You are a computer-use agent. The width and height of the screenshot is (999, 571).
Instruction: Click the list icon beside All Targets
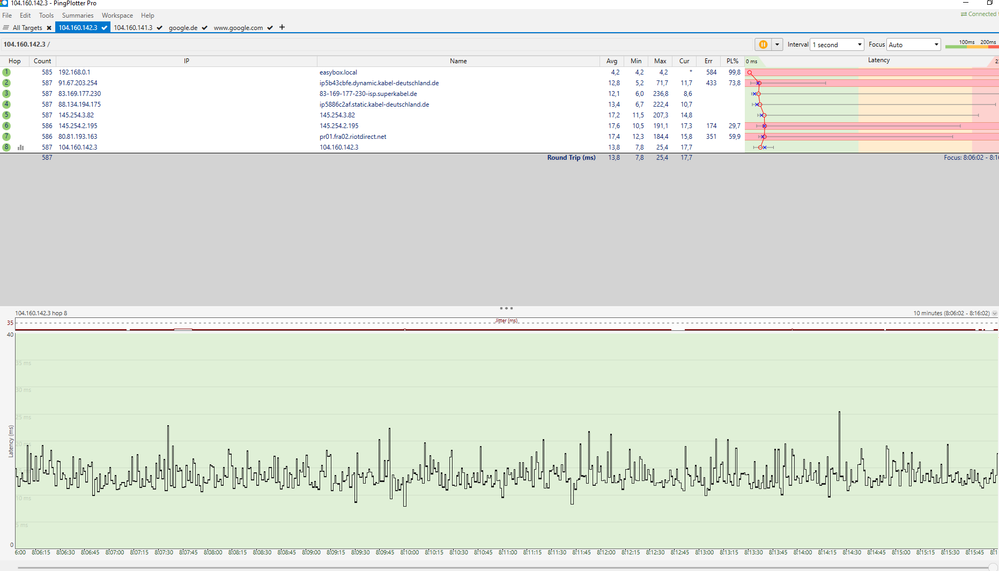coord(6,28)
